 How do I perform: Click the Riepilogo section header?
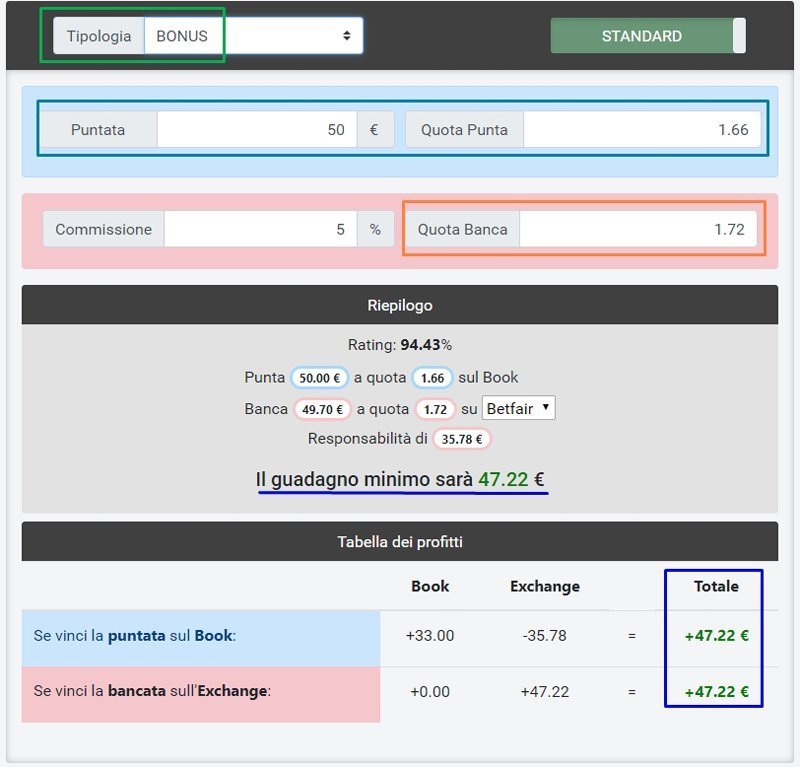point(399,305)
